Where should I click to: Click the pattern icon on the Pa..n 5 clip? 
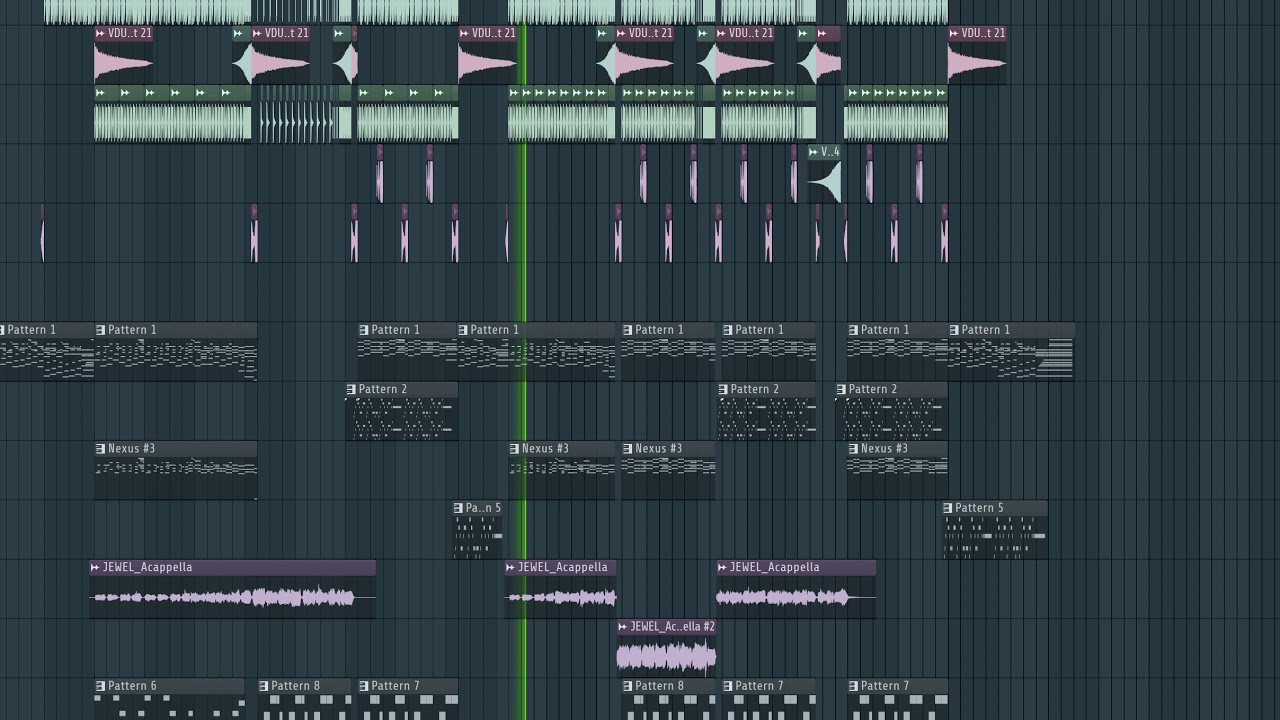[x=459, y=508]
